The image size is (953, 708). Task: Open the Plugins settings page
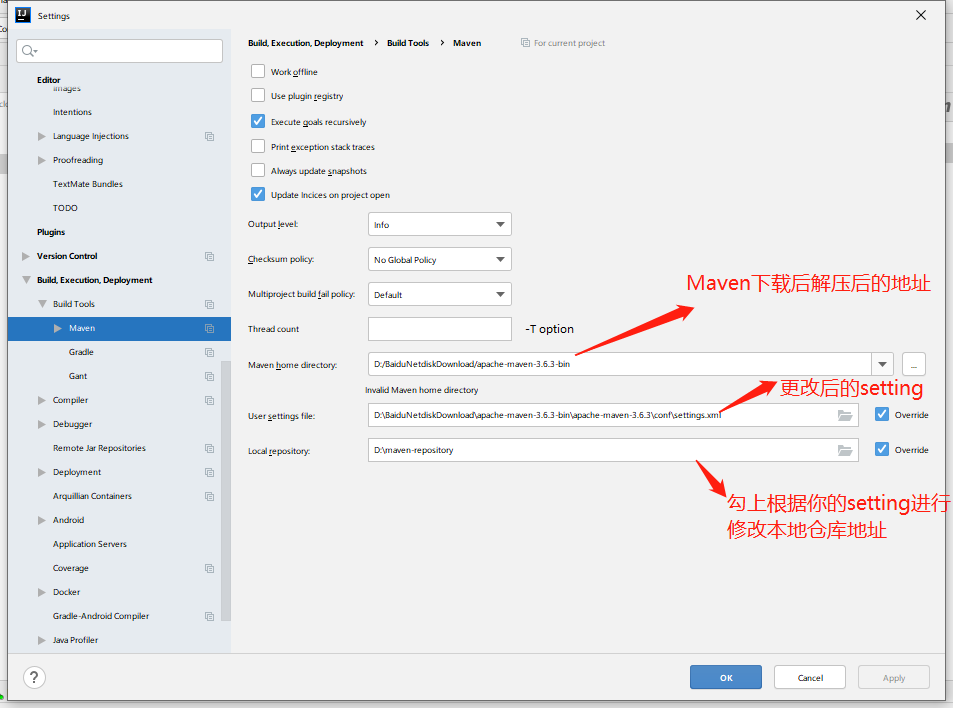tap(50, 232)
